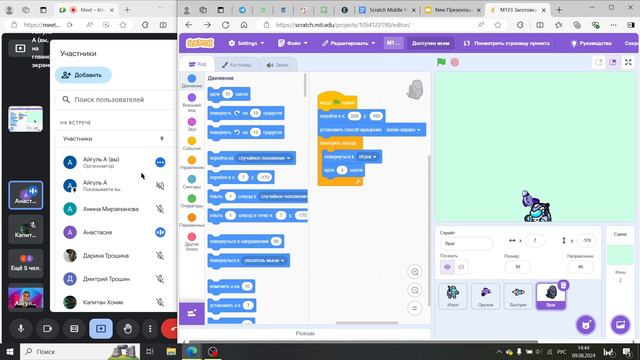Switch to large stage layout
The image size is (640, 360).
[x=613, y=62]
